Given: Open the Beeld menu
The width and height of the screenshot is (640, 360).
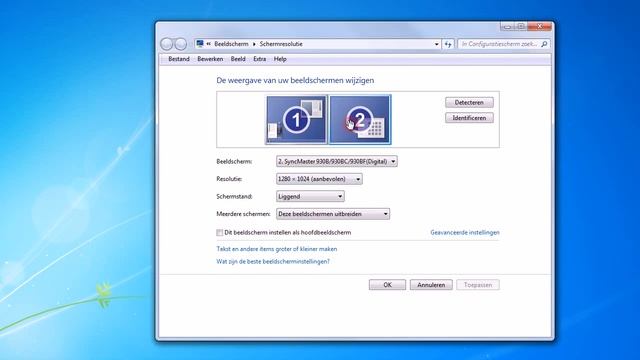Looking at the screenshot, I should pyautogui.click(x=238, y=59).
